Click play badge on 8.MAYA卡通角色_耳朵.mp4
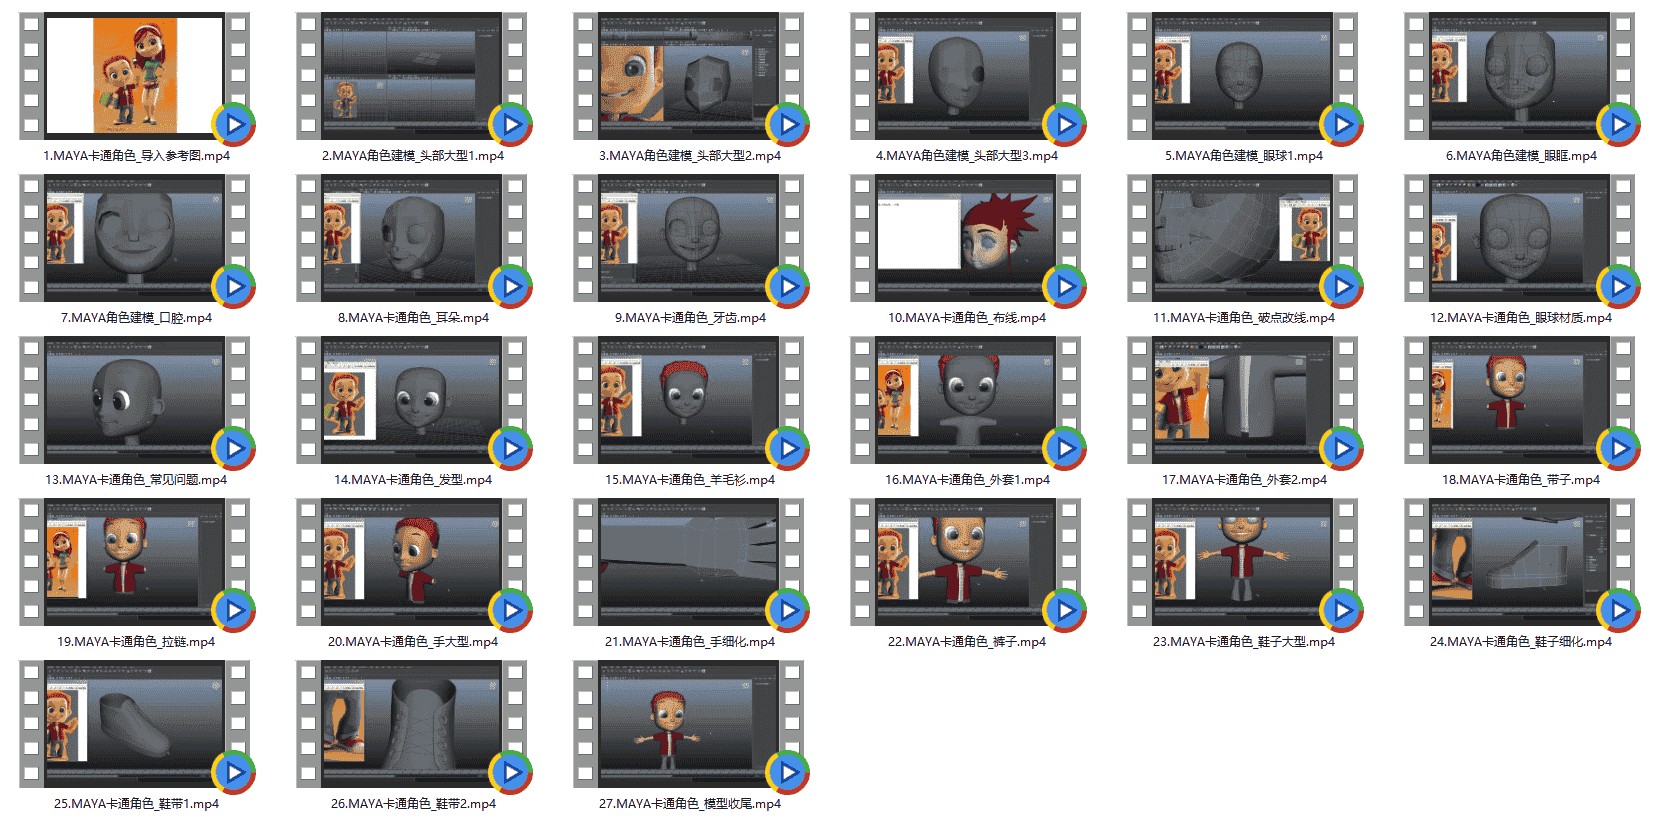Viewport: 1656px width, 827px height. click(511, 287)
